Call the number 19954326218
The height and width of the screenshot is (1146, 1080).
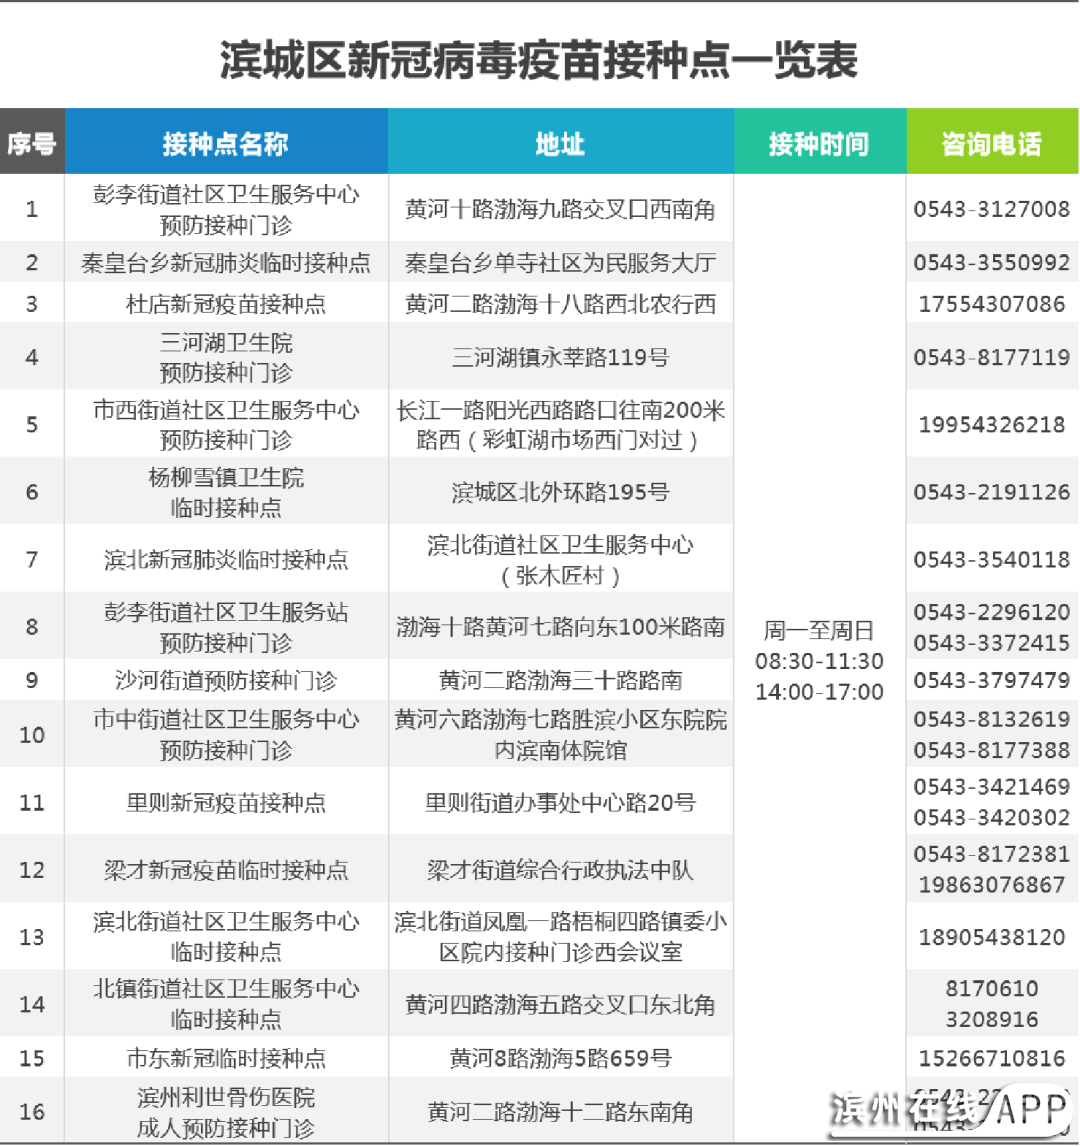click(991, 424)
